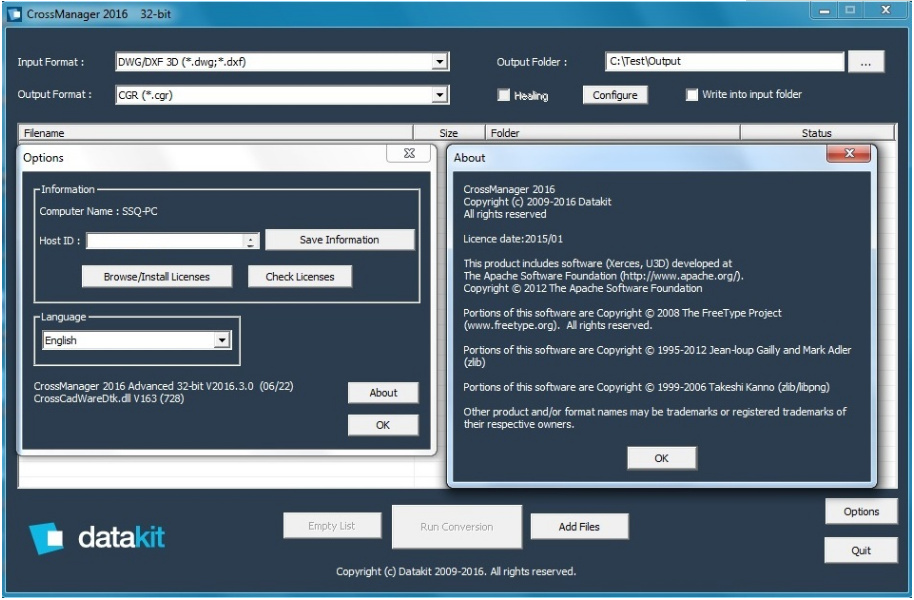Click Save Information button
The height and width of the screenshot is (600, 914).
coord(339,240)
